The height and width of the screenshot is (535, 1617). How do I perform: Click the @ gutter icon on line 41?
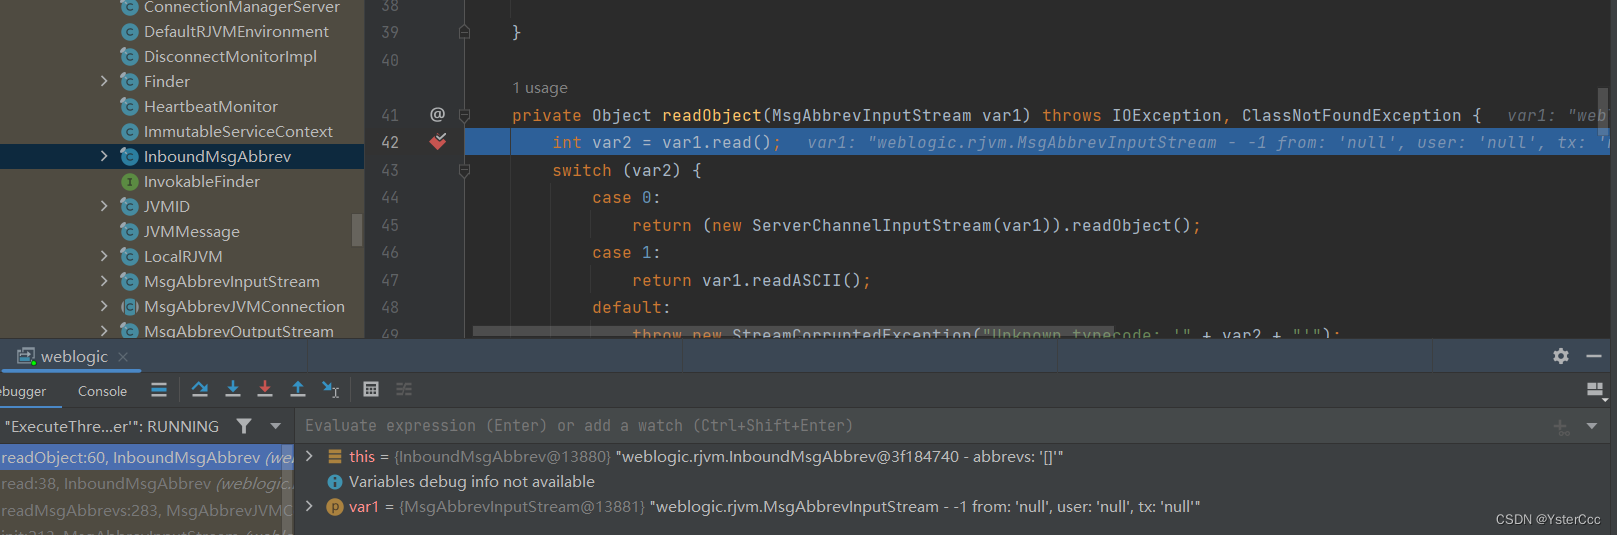point(437,115)
